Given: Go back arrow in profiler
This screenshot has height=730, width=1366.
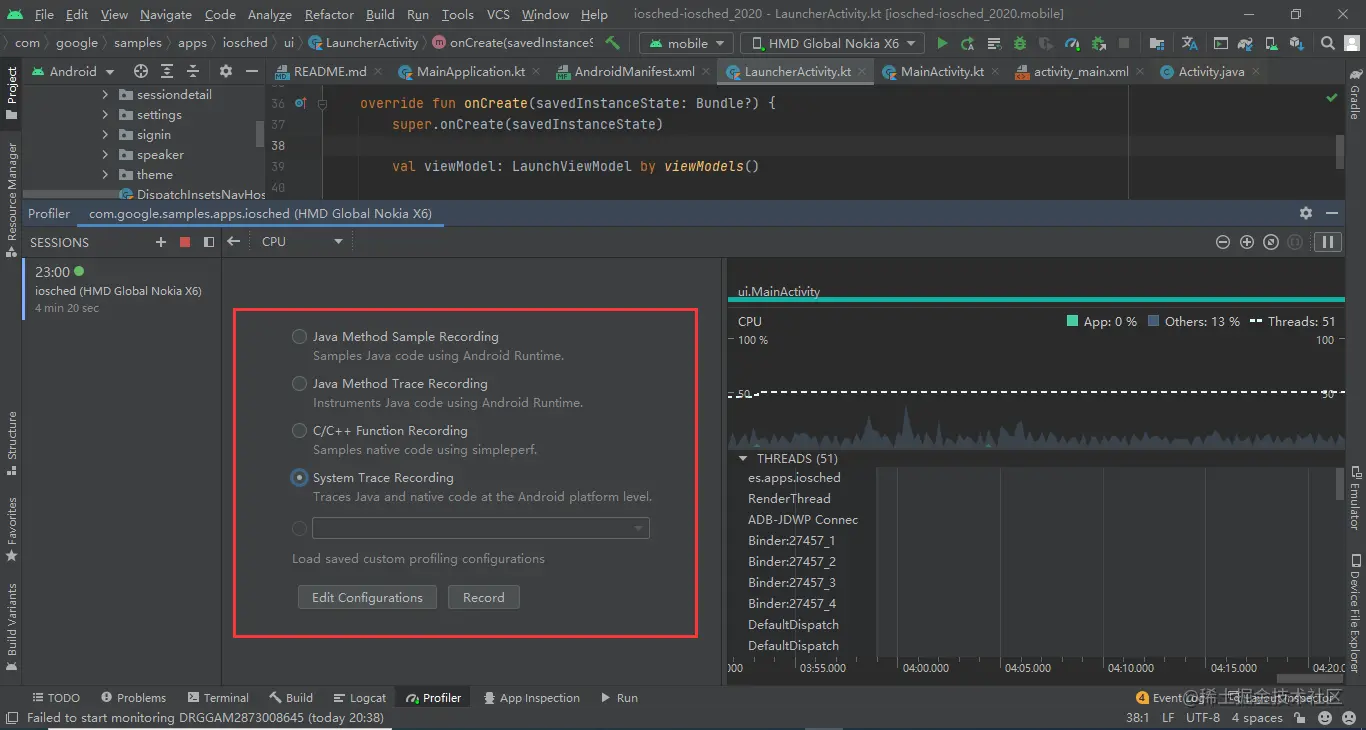Looking at the screenshot, I should tap(233, 241).
